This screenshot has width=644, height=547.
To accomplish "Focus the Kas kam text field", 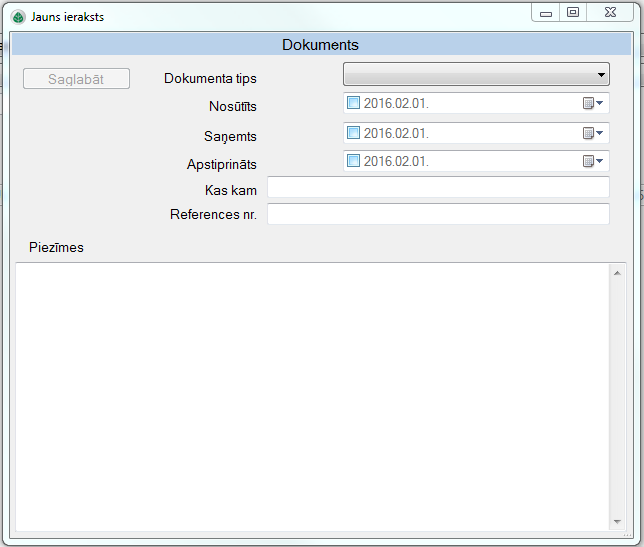I will pyautogui.click(x=438, y=188).
